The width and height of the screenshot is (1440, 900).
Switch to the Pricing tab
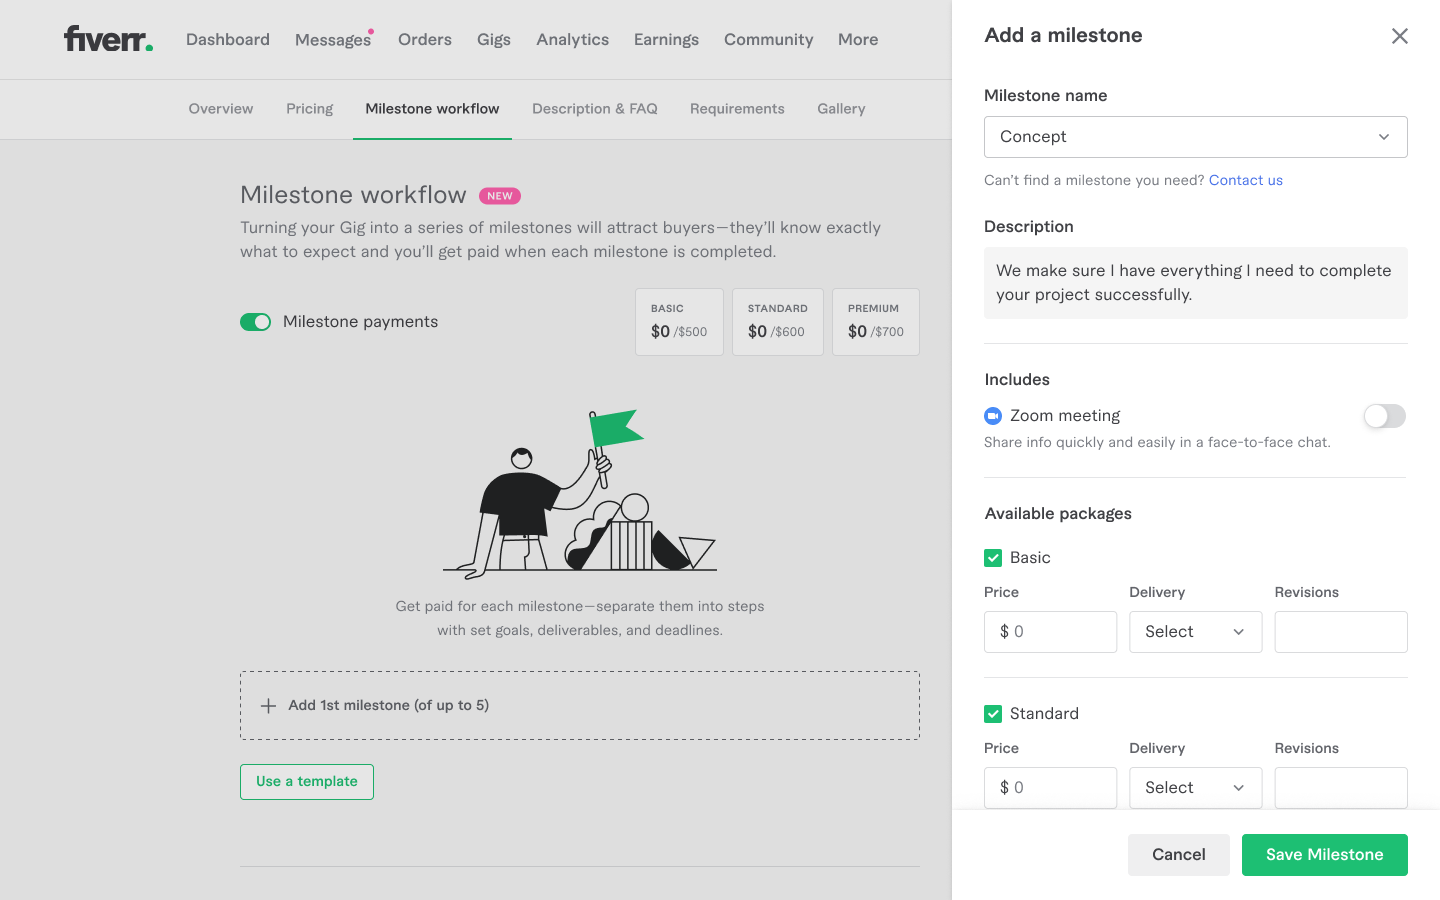tap(309, 109)
